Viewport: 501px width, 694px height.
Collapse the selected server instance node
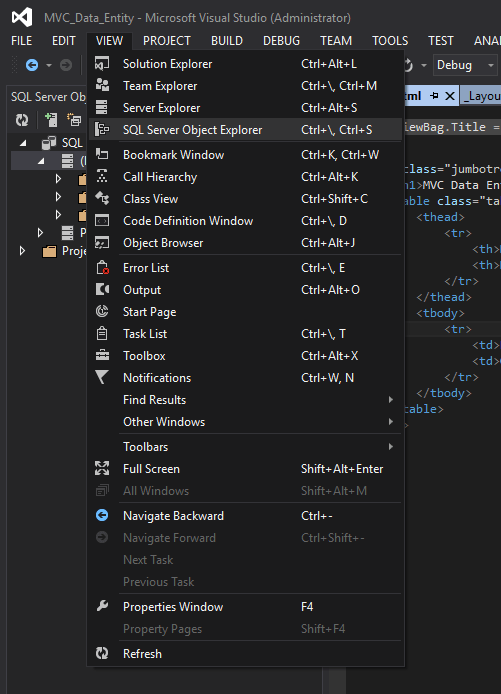click(41, 161)
